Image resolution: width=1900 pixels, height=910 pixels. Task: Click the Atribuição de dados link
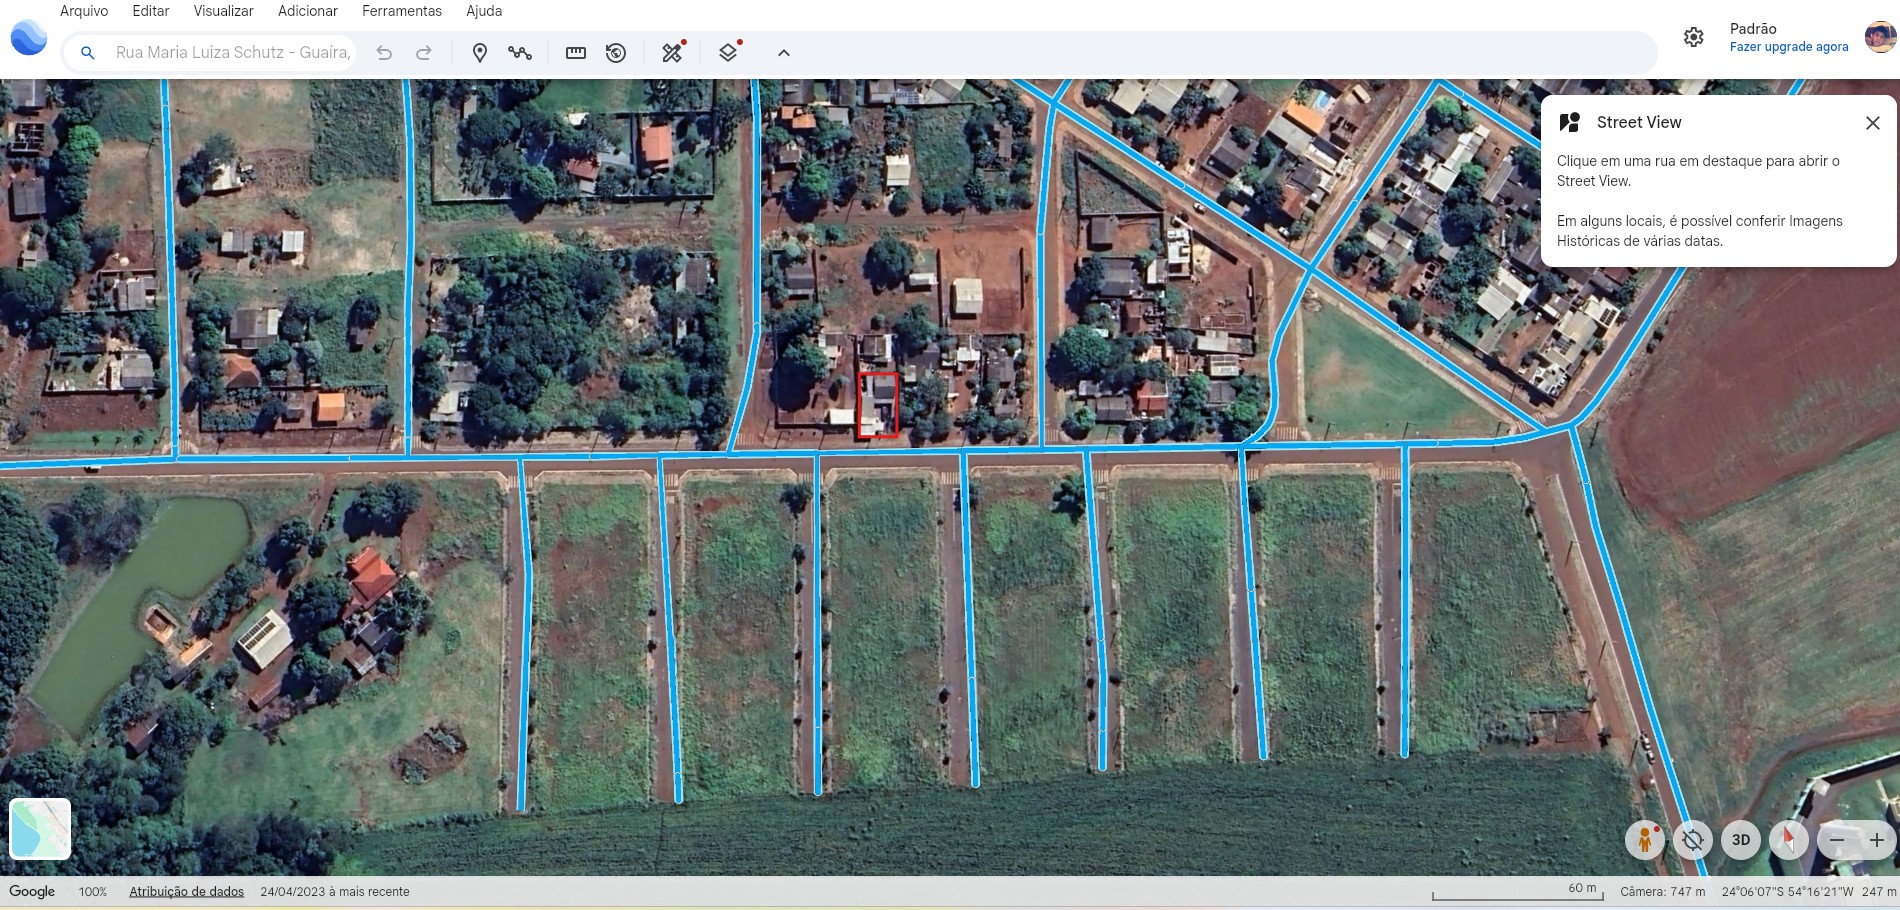(x=186, y=892)
